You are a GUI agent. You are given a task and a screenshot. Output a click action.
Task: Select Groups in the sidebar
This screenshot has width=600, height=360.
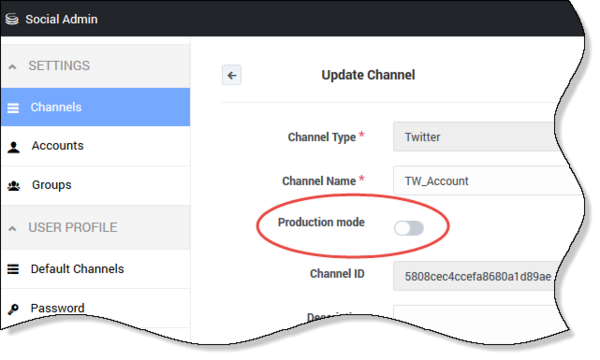click(x=95, y=186)
